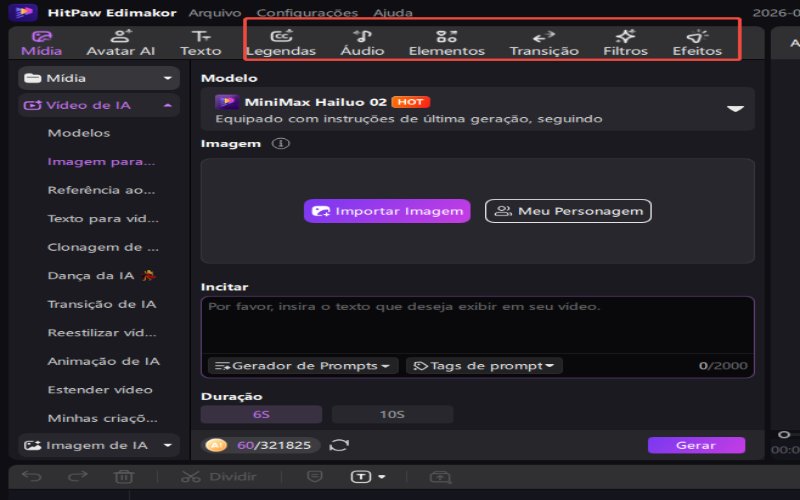Click the preview slider handle
The height and width of the screenshot is (500, 800).
pyautogui.click(x=784, y=435)
